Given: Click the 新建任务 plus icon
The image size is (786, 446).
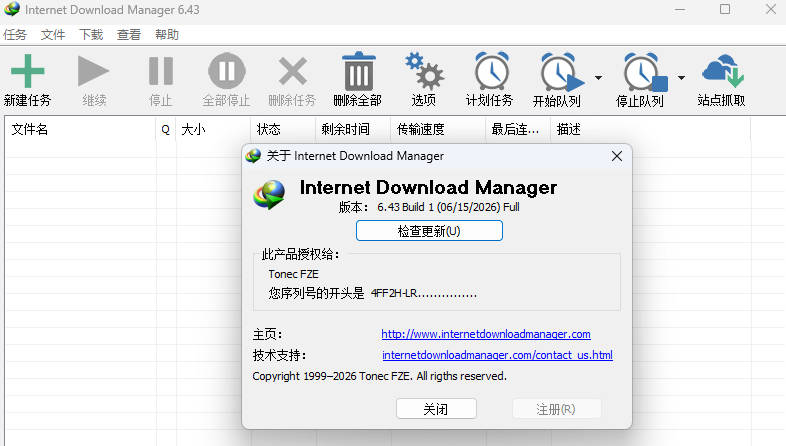Looking at the screenshot, I should pyautogui.click(x=28, y=71).
